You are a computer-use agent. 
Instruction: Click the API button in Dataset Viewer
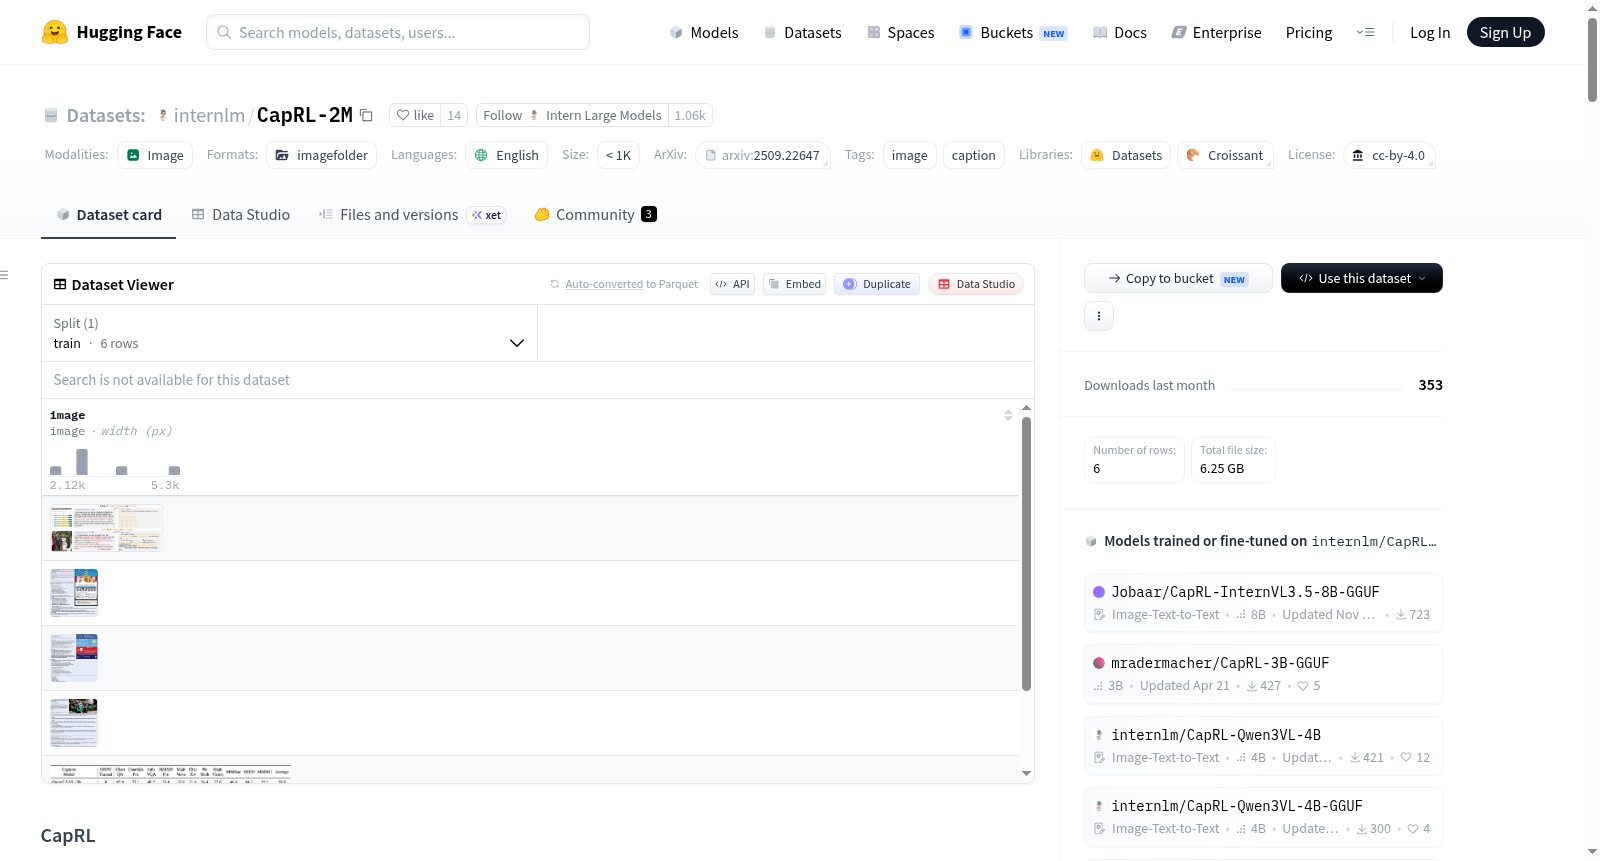coord(733,284)
